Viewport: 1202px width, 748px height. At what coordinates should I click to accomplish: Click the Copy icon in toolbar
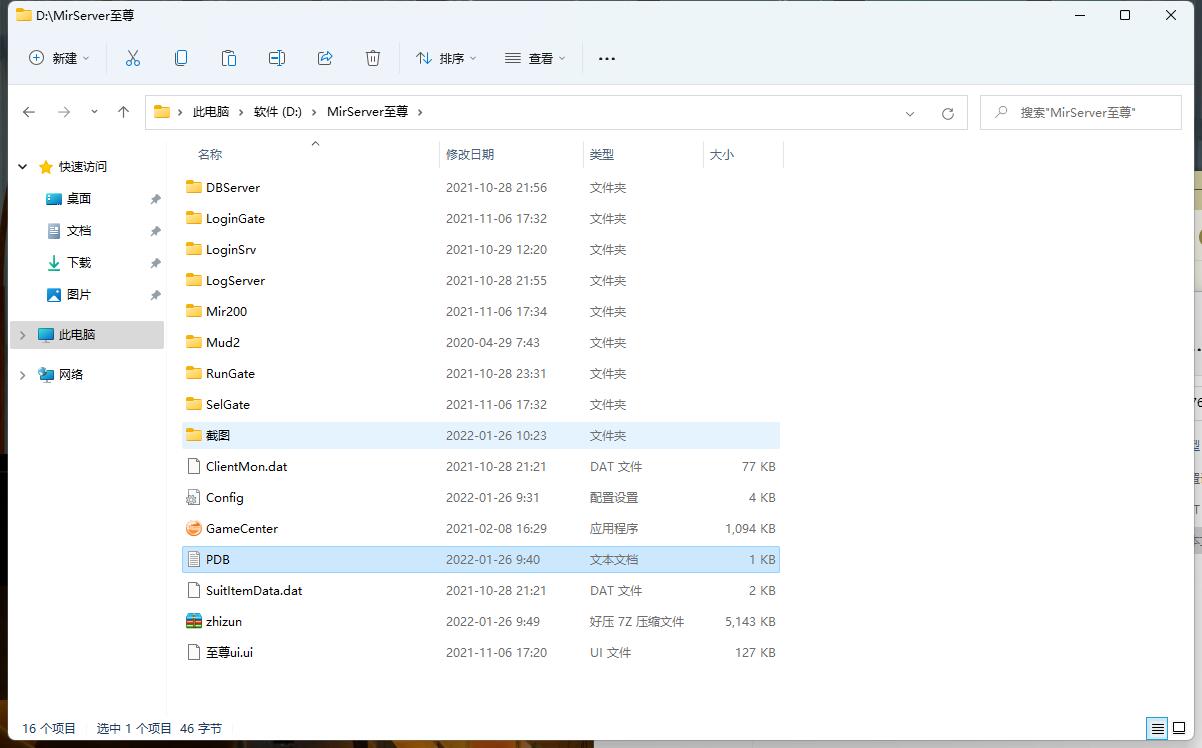181,58
